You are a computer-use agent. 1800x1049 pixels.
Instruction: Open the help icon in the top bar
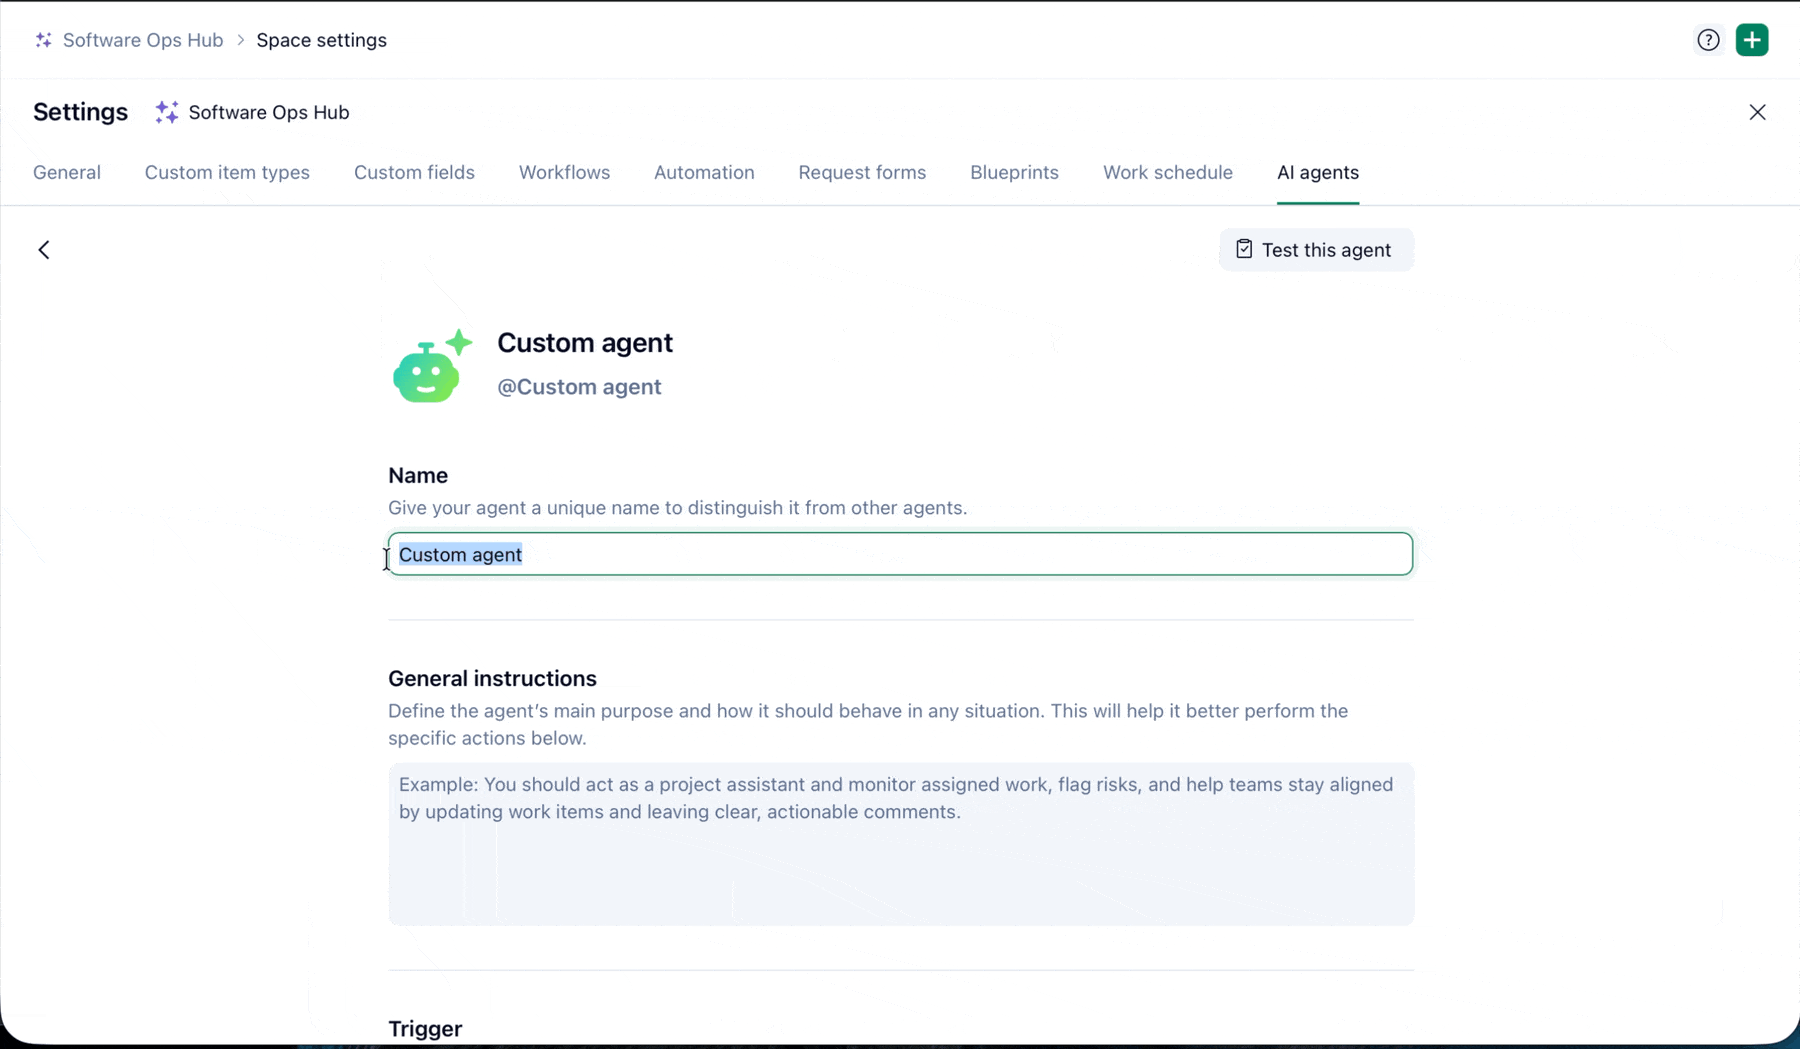[x=1707, y=40]
